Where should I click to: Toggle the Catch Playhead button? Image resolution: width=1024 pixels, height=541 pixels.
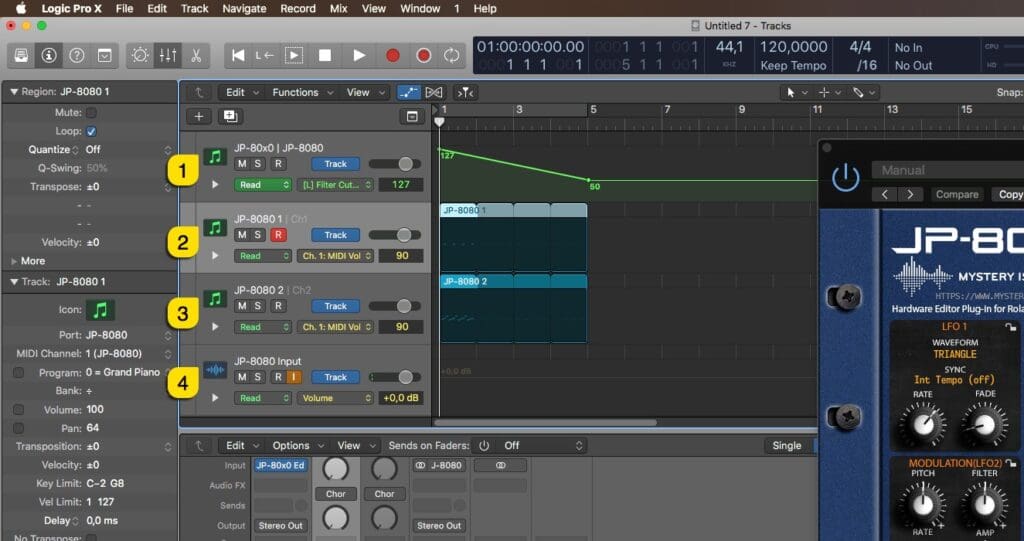(x=465, y=93)
